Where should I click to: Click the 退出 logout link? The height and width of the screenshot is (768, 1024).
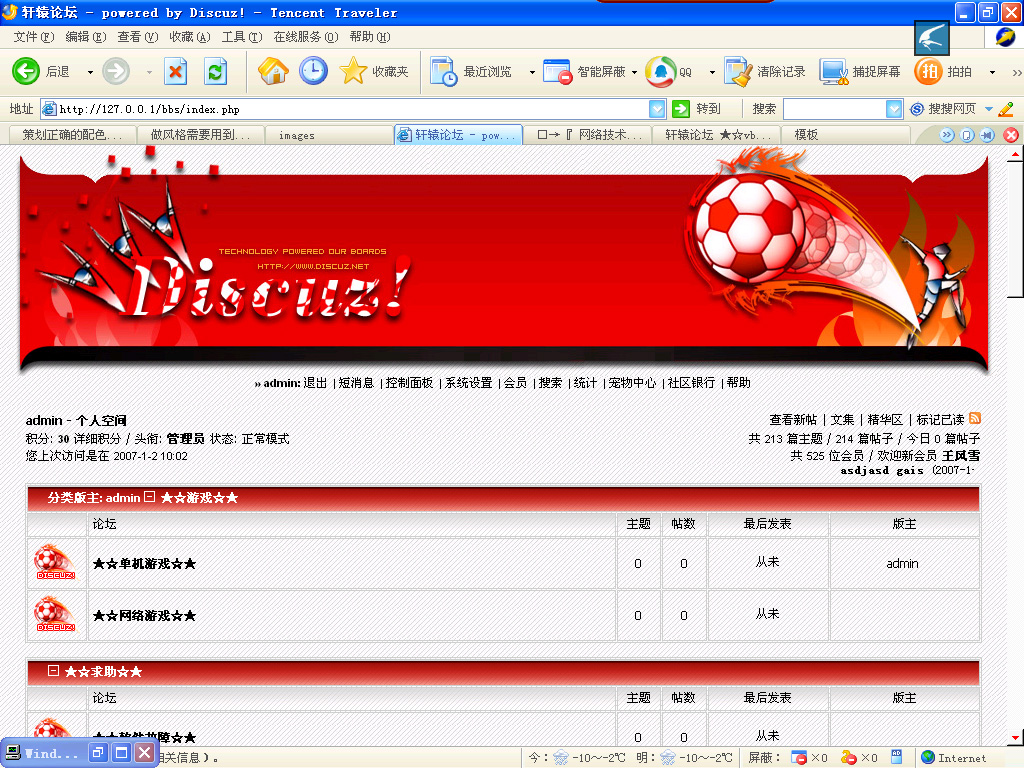coord(315,383)
